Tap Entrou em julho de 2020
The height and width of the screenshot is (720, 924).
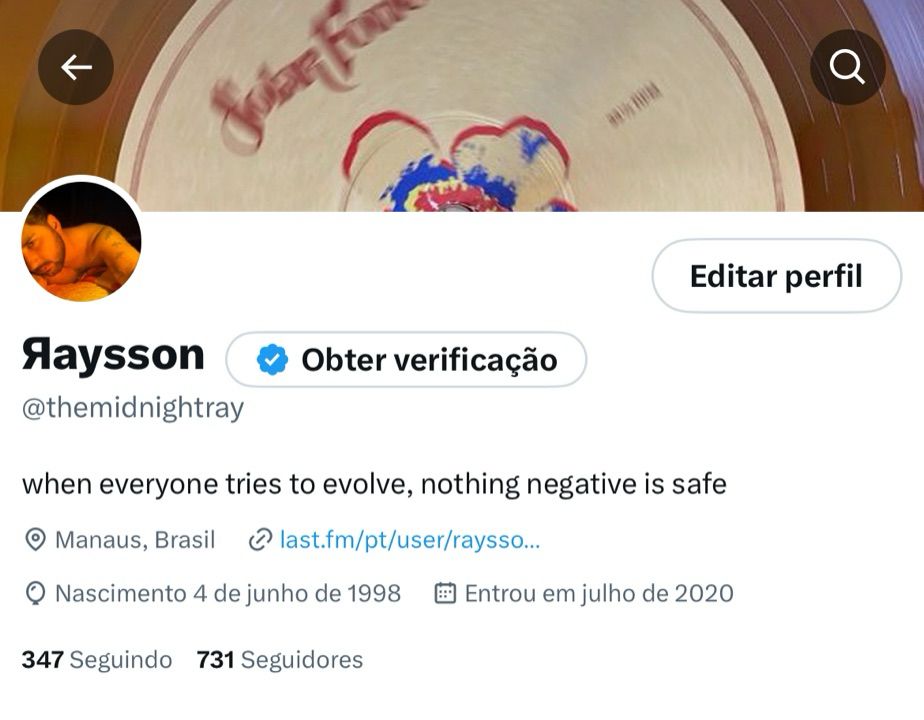pos(599,593)
